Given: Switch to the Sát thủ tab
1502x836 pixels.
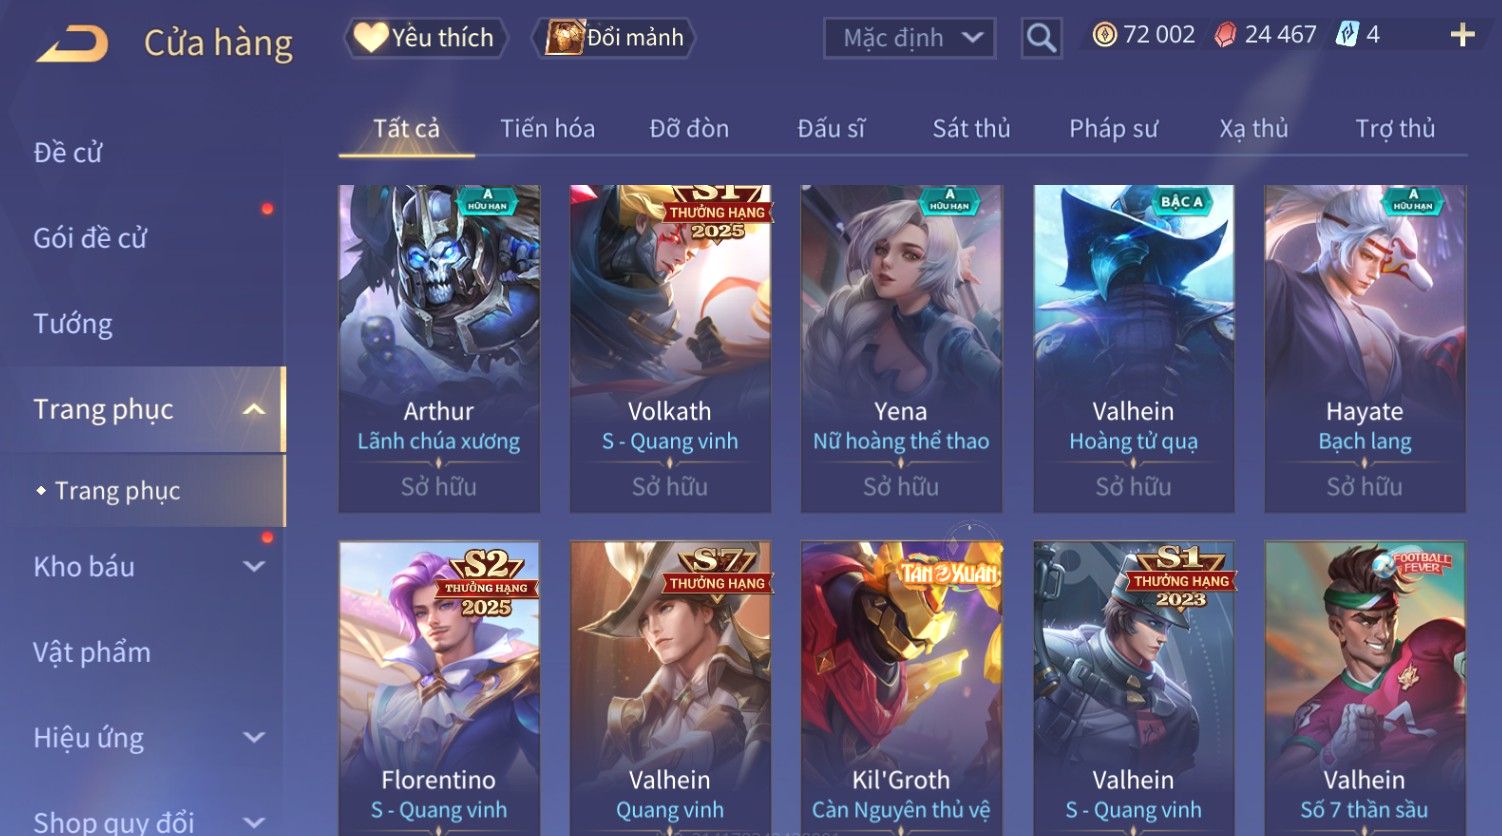Looking at the screenshot, I should (x=971, y=129).
